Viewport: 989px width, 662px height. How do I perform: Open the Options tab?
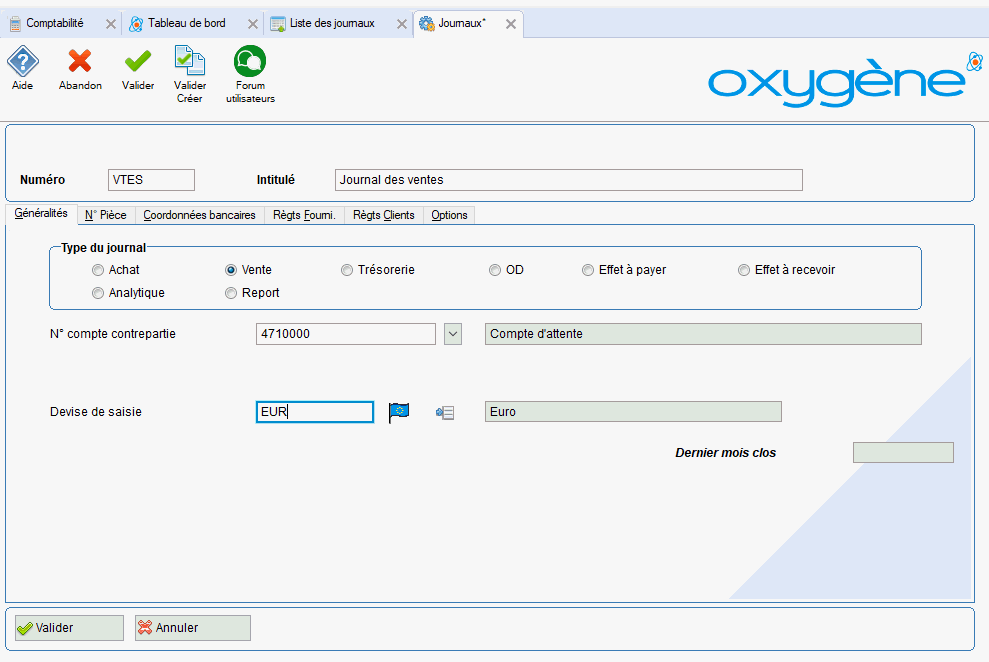(449, 215)
